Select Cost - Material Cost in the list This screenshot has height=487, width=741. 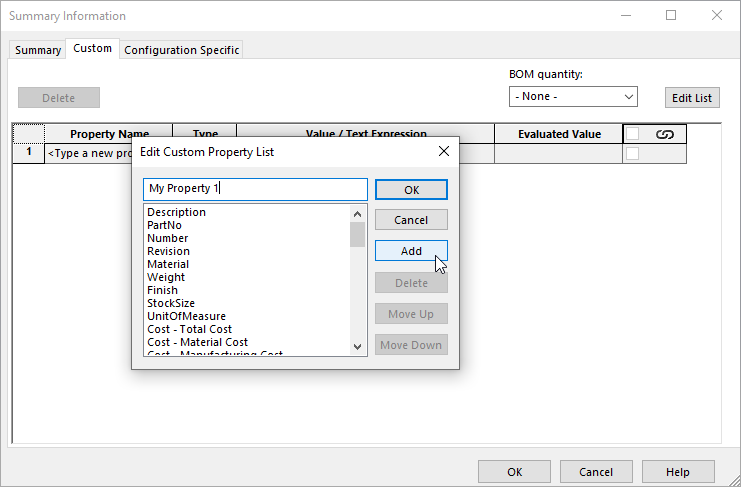tap(197, 342)
